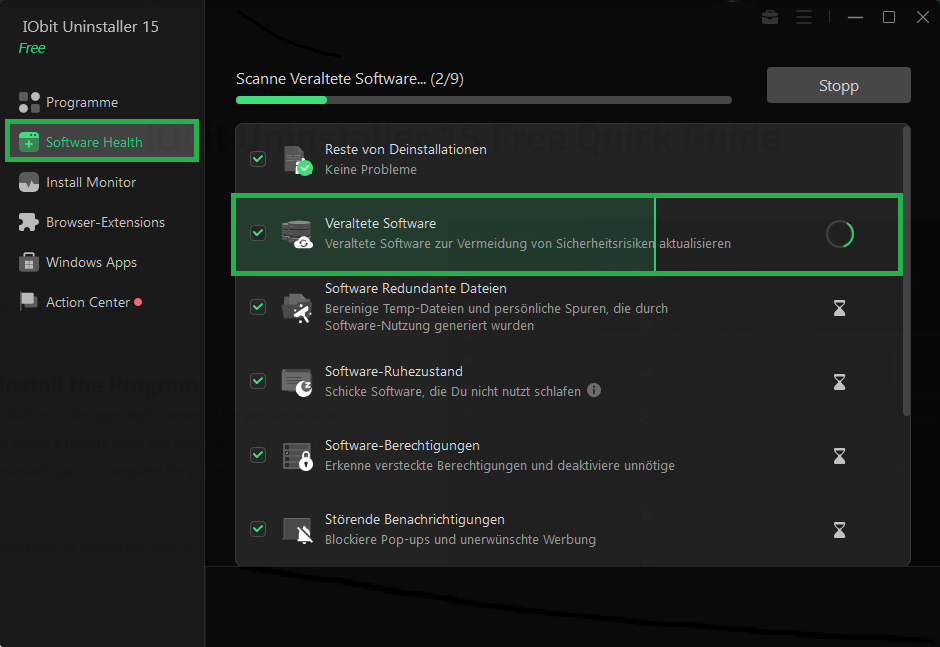The image size is (940, 647).
Task: Click the Veraltete Software title text
Action: tap(380, 223)
